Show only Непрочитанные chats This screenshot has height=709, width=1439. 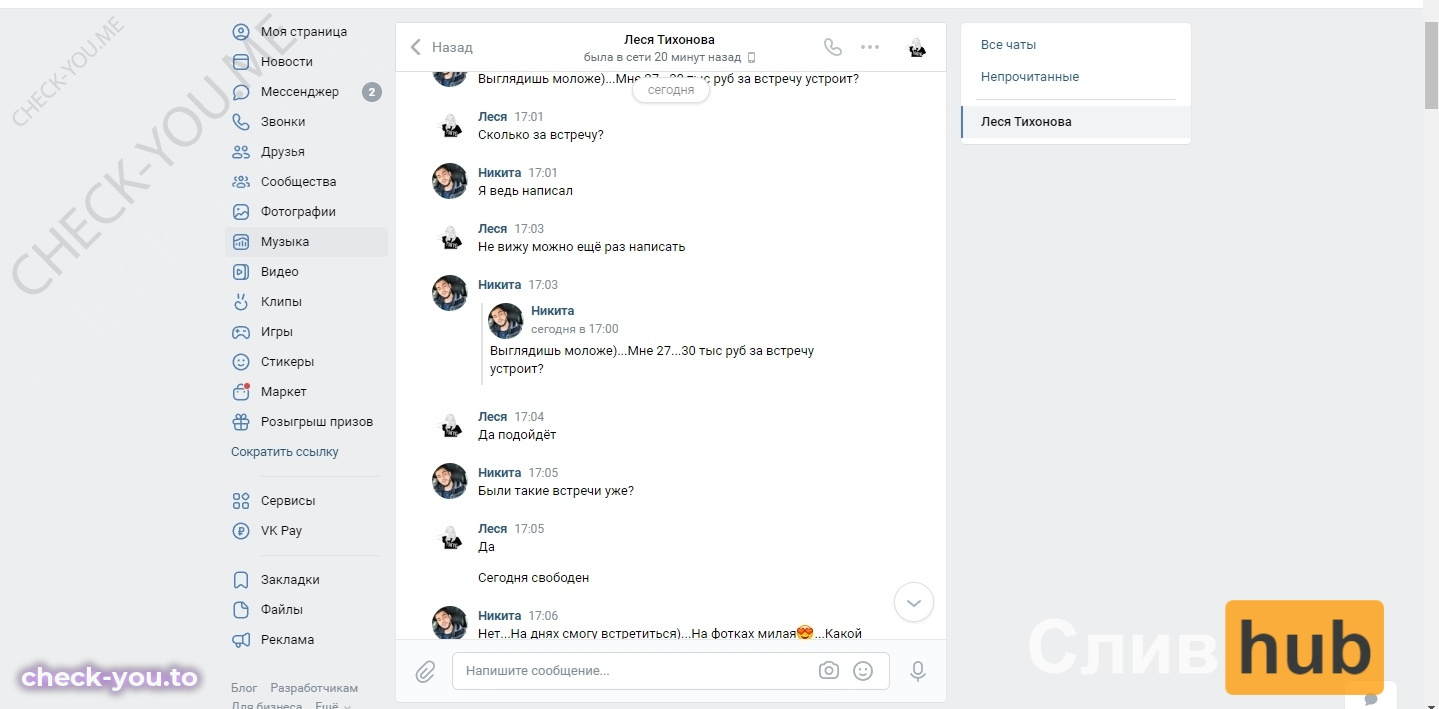pos(1030,77)
